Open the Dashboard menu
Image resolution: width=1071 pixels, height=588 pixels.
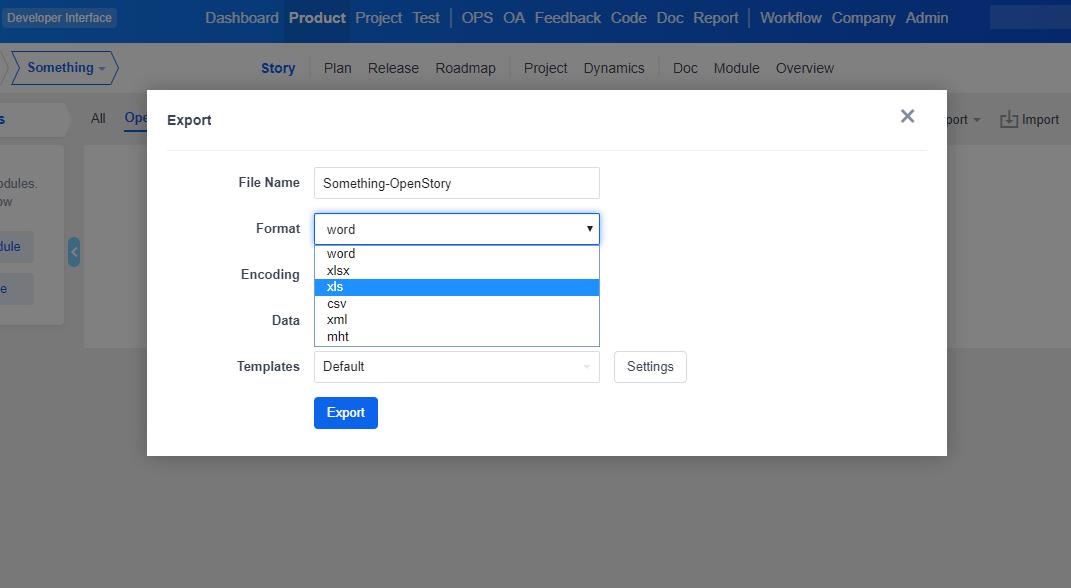click(242, 18)
